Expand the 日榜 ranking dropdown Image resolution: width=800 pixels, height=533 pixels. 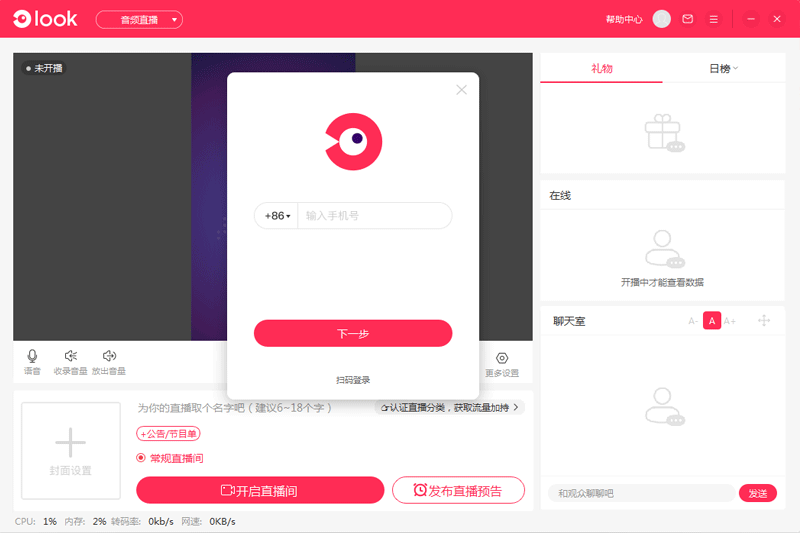[723, 69]
